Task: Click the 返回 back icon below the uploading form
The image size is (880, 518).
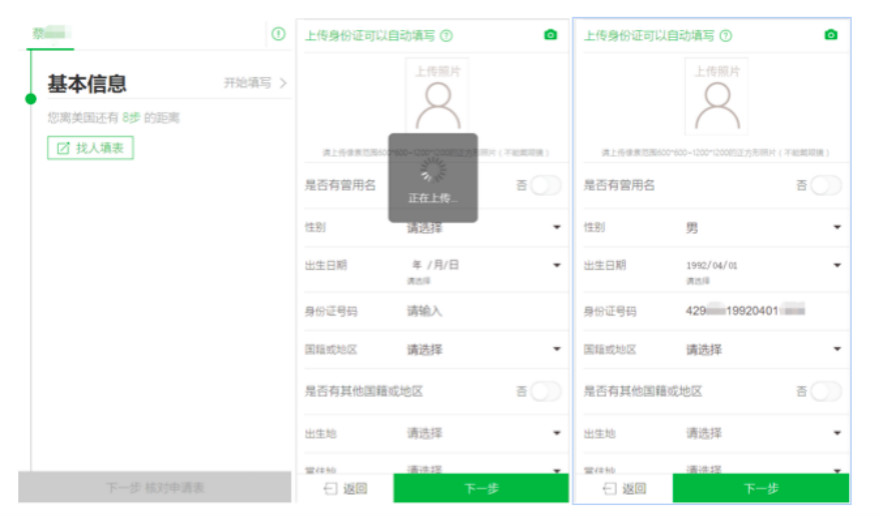Action: click(x=330, y=489)
